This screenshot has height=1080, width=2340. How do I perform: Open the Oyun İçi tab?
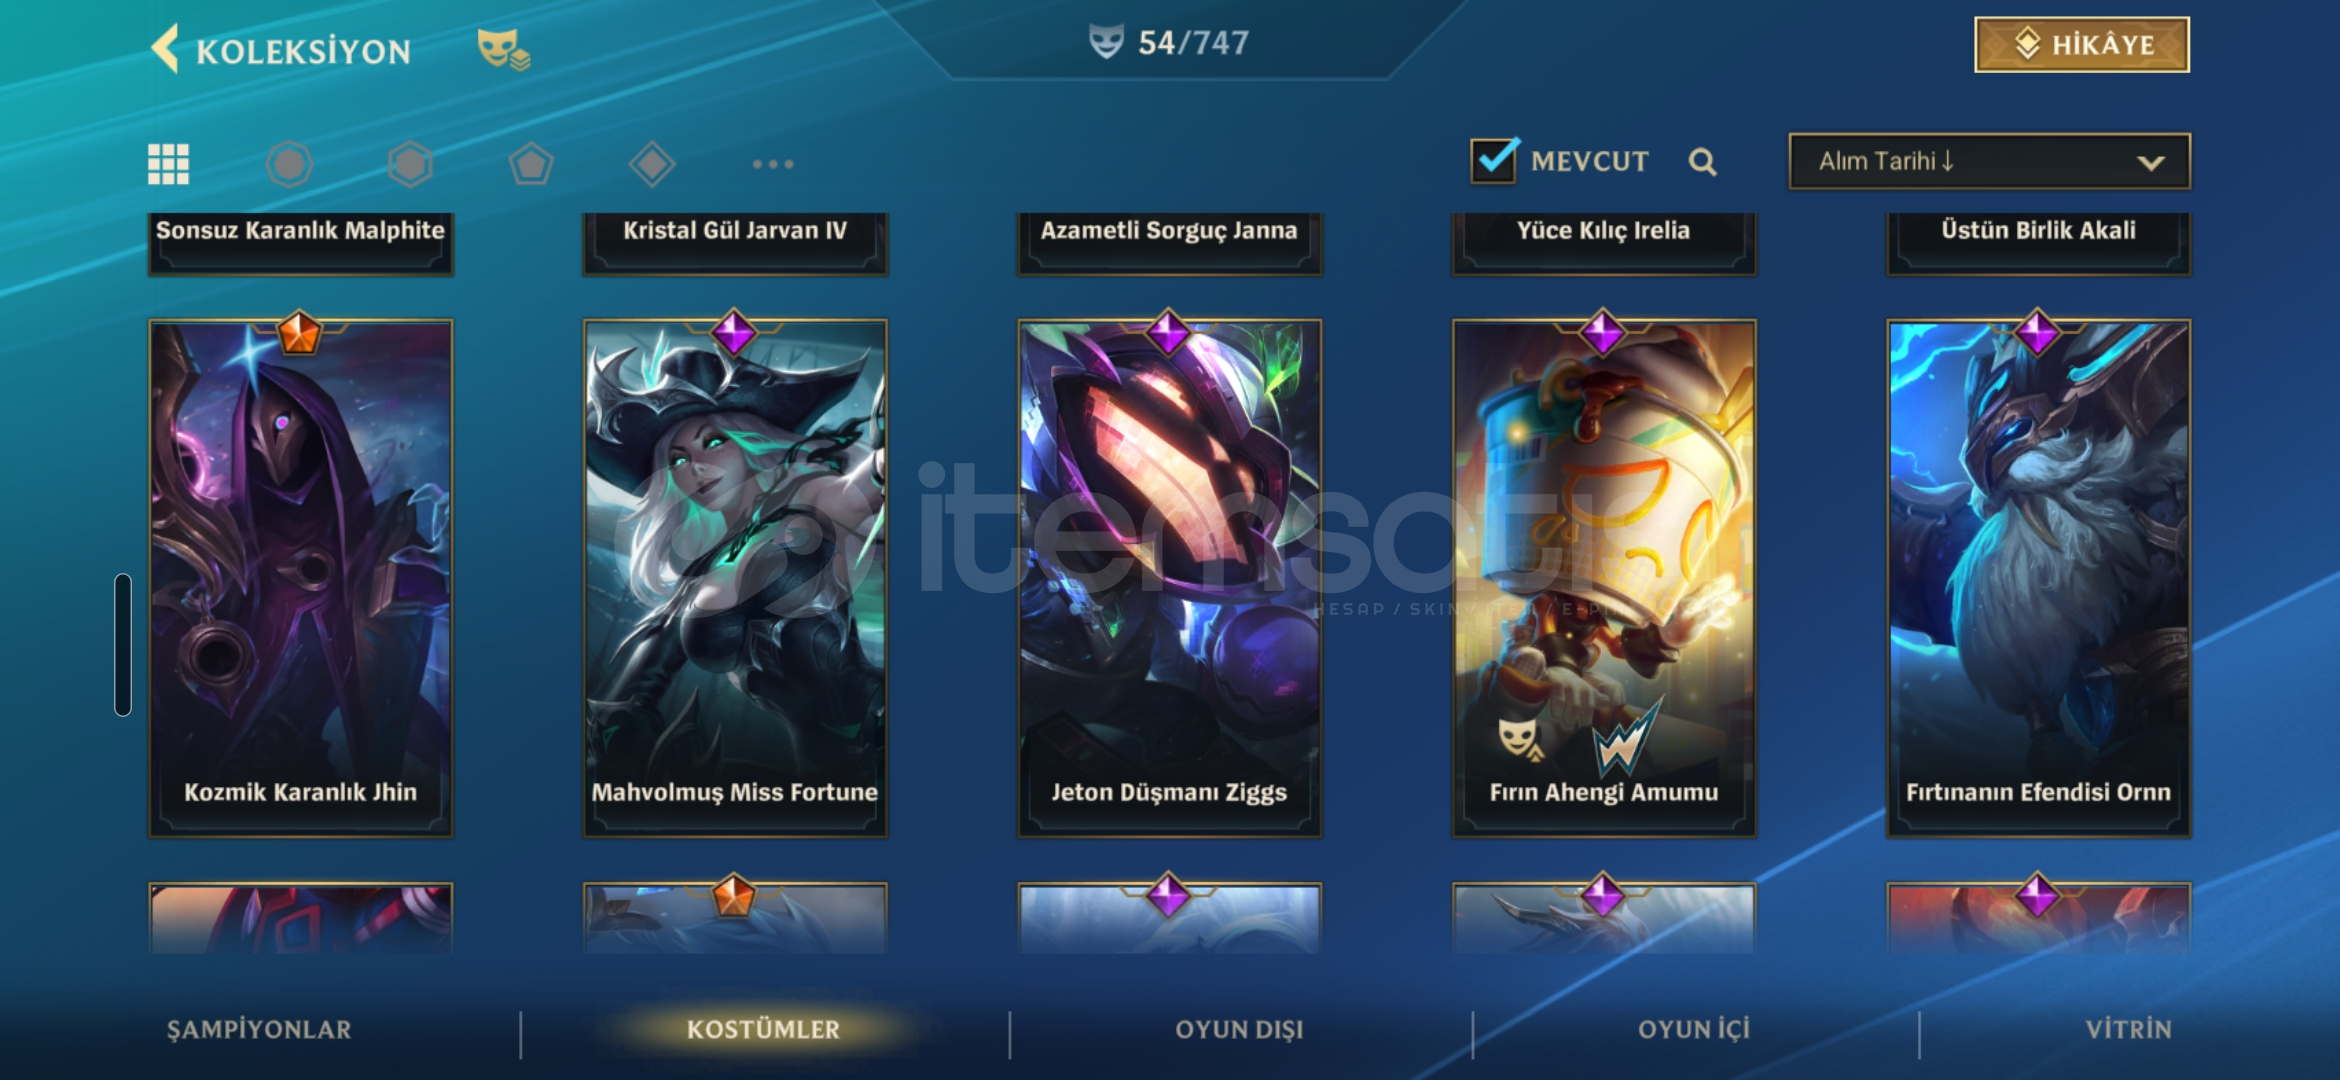[x=1694, y=1029]
